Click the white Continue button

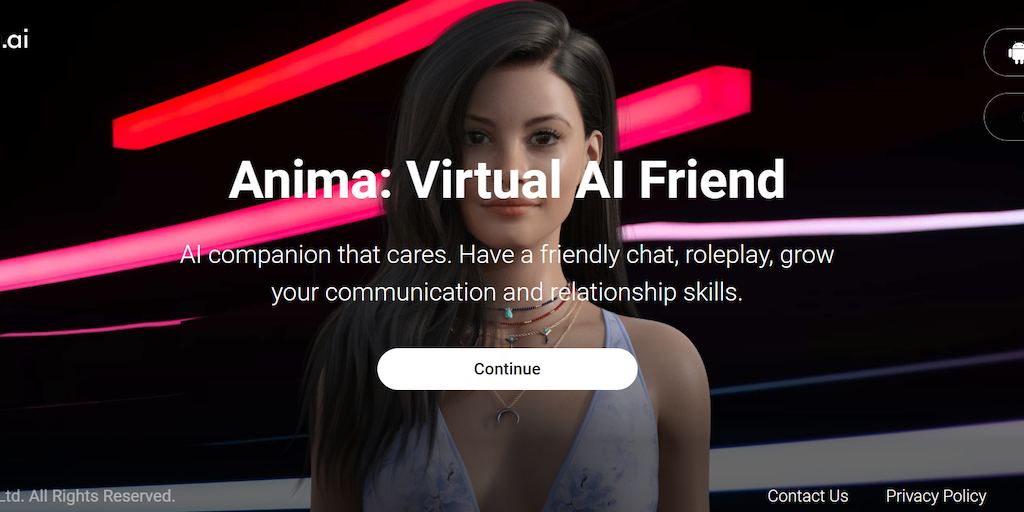(x=507, y=369)
